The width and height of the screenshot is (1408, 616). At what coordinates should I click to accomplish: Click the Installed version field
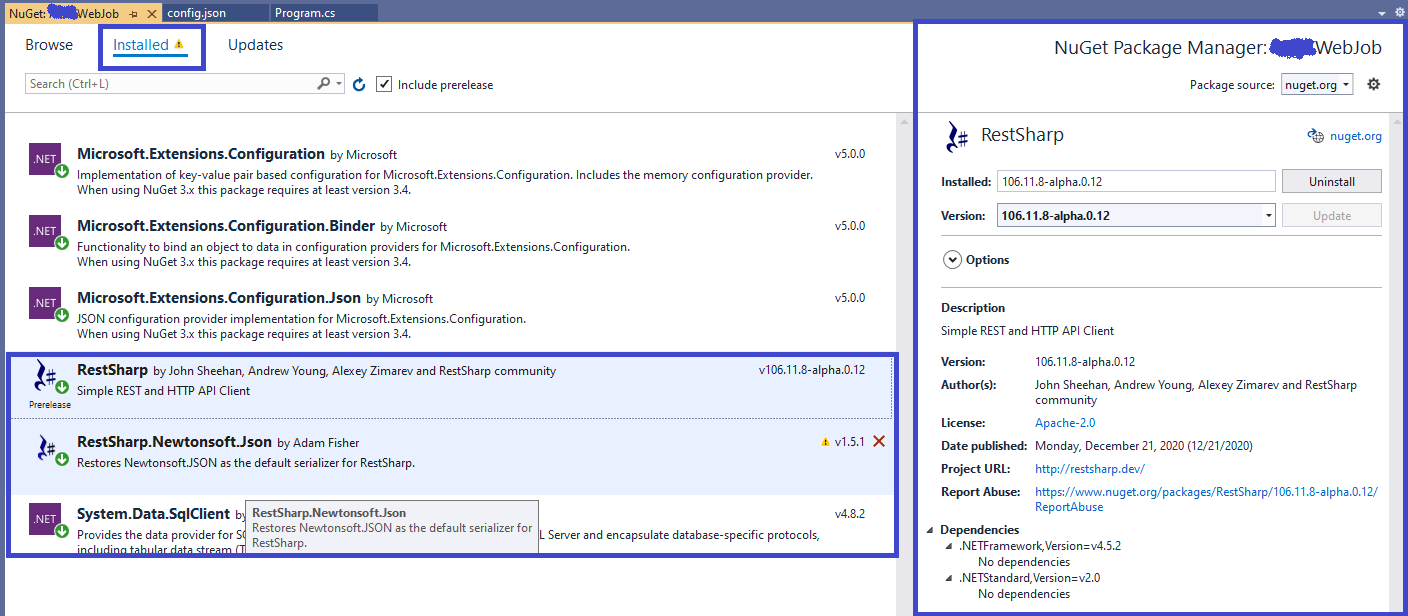pos(1136,181)
